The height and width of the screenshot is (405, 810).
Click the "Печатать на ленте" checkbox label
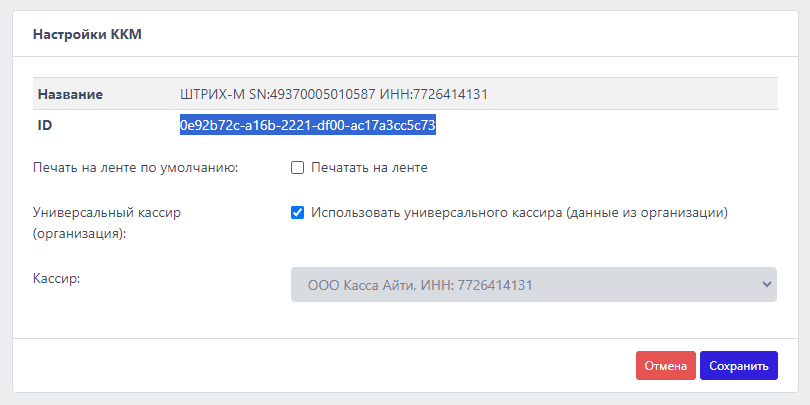[x=369, y=168]
